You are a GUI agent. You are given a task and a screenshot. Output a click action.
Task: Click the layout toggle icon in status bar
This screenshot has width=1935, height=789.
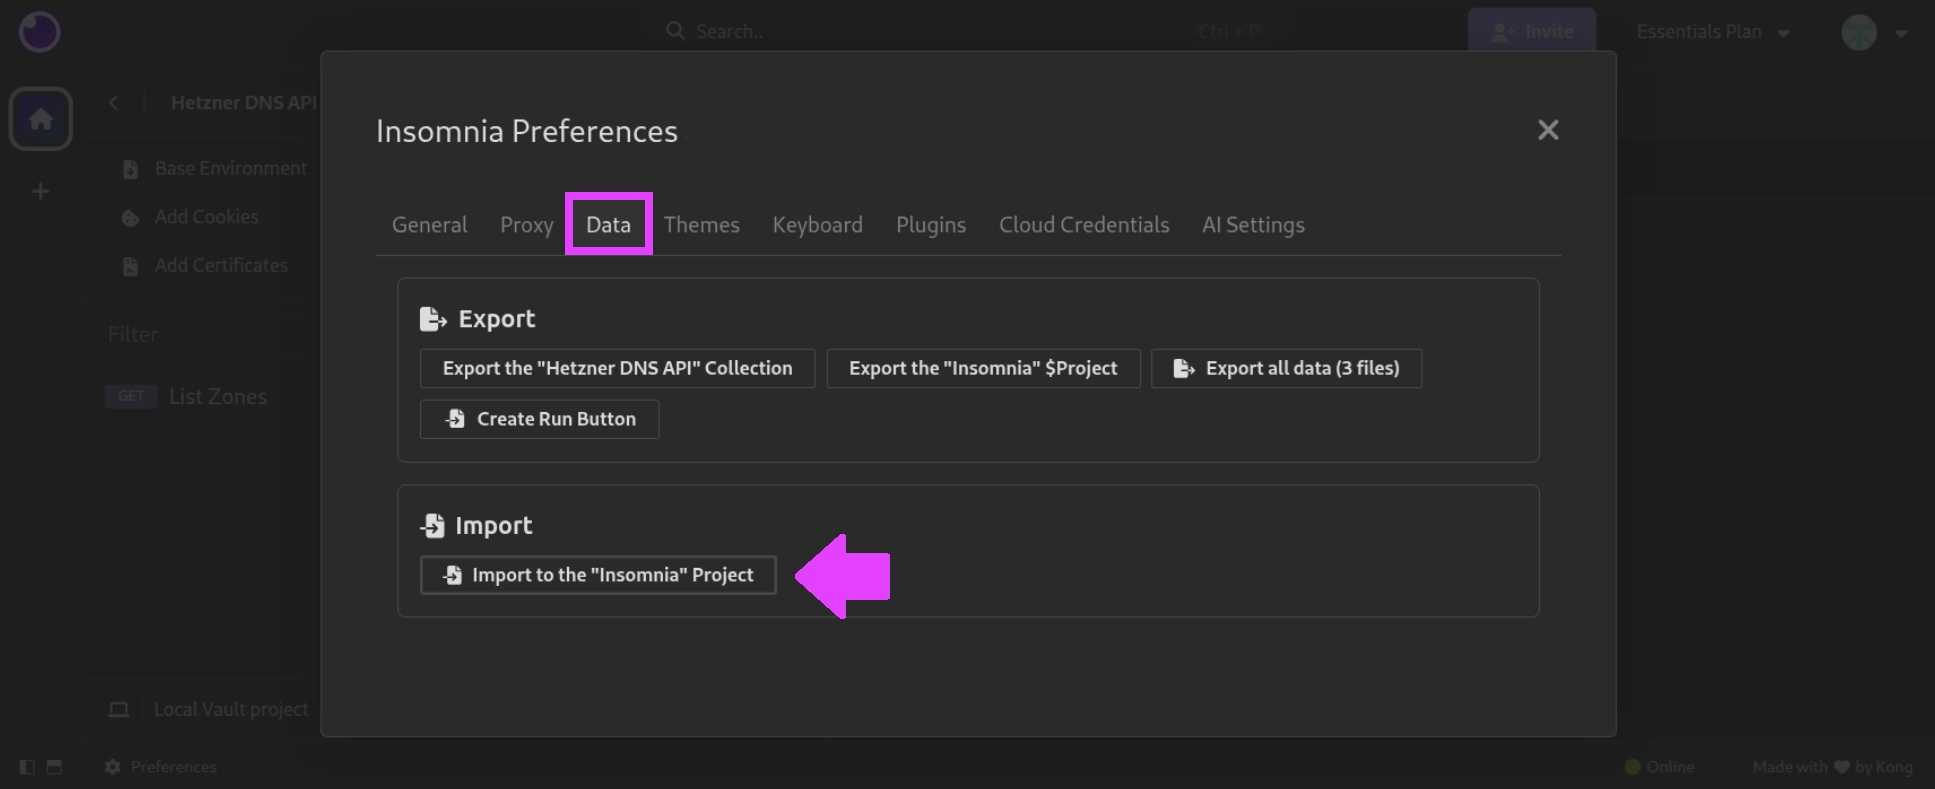pyautogui.click(x=55, y=767)
